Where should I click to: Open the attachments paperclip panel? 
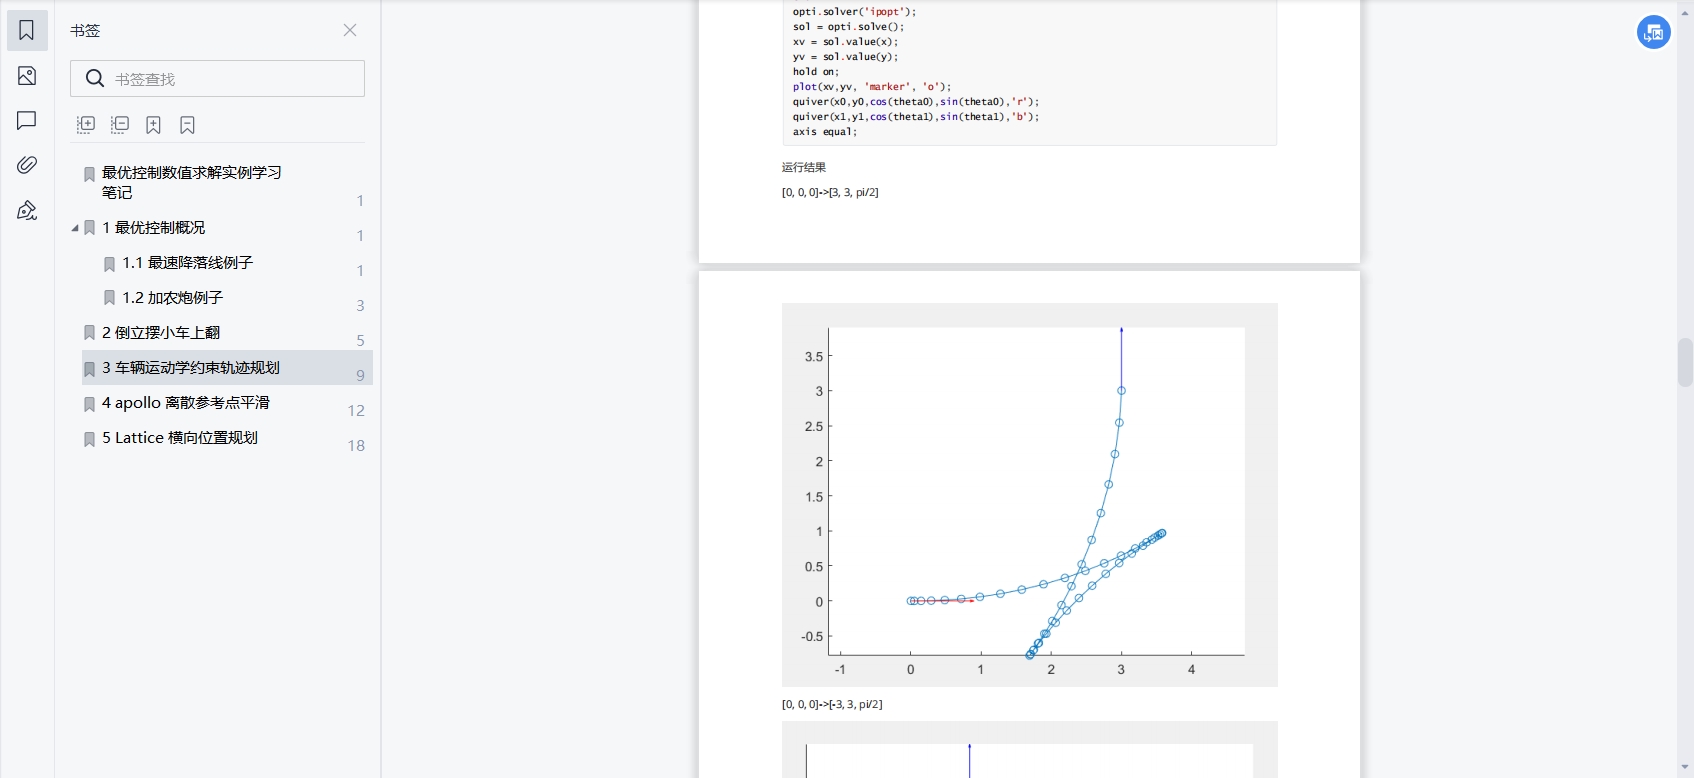(27, 164)
